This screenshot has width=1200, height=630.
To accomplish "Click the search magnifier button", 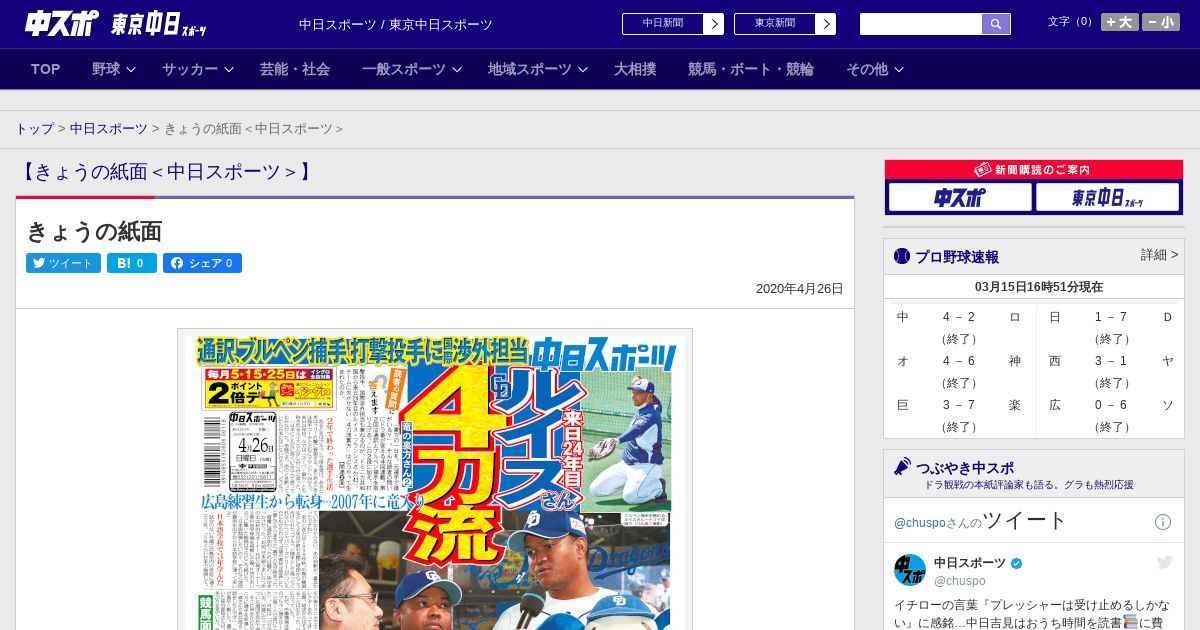I will point(996,24).
